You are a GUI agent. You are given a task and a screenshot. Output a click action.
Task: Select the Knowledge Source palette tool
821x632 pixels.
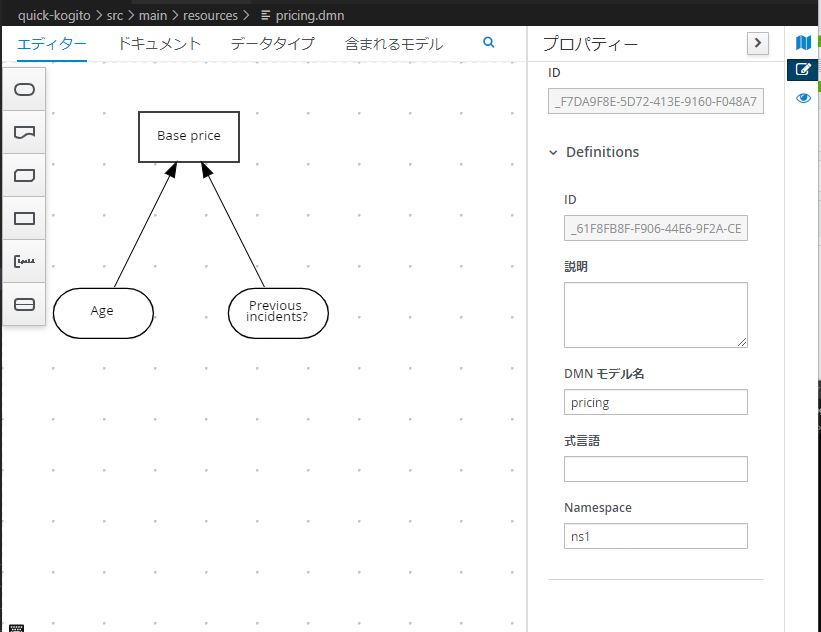pyautogui.click(x=24, y=132)
